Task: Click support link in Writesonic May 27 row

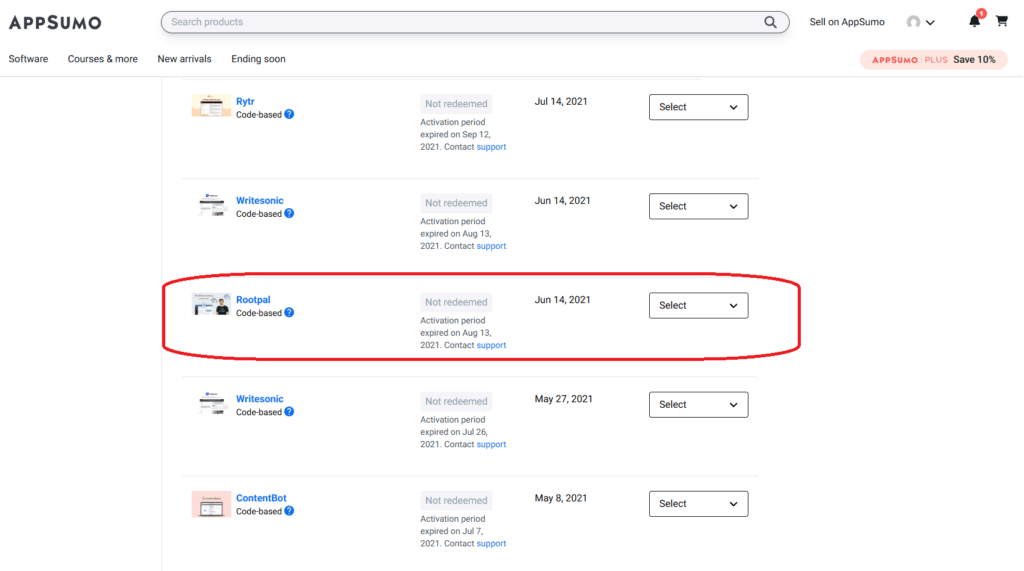Action: [x=491, y=444]
